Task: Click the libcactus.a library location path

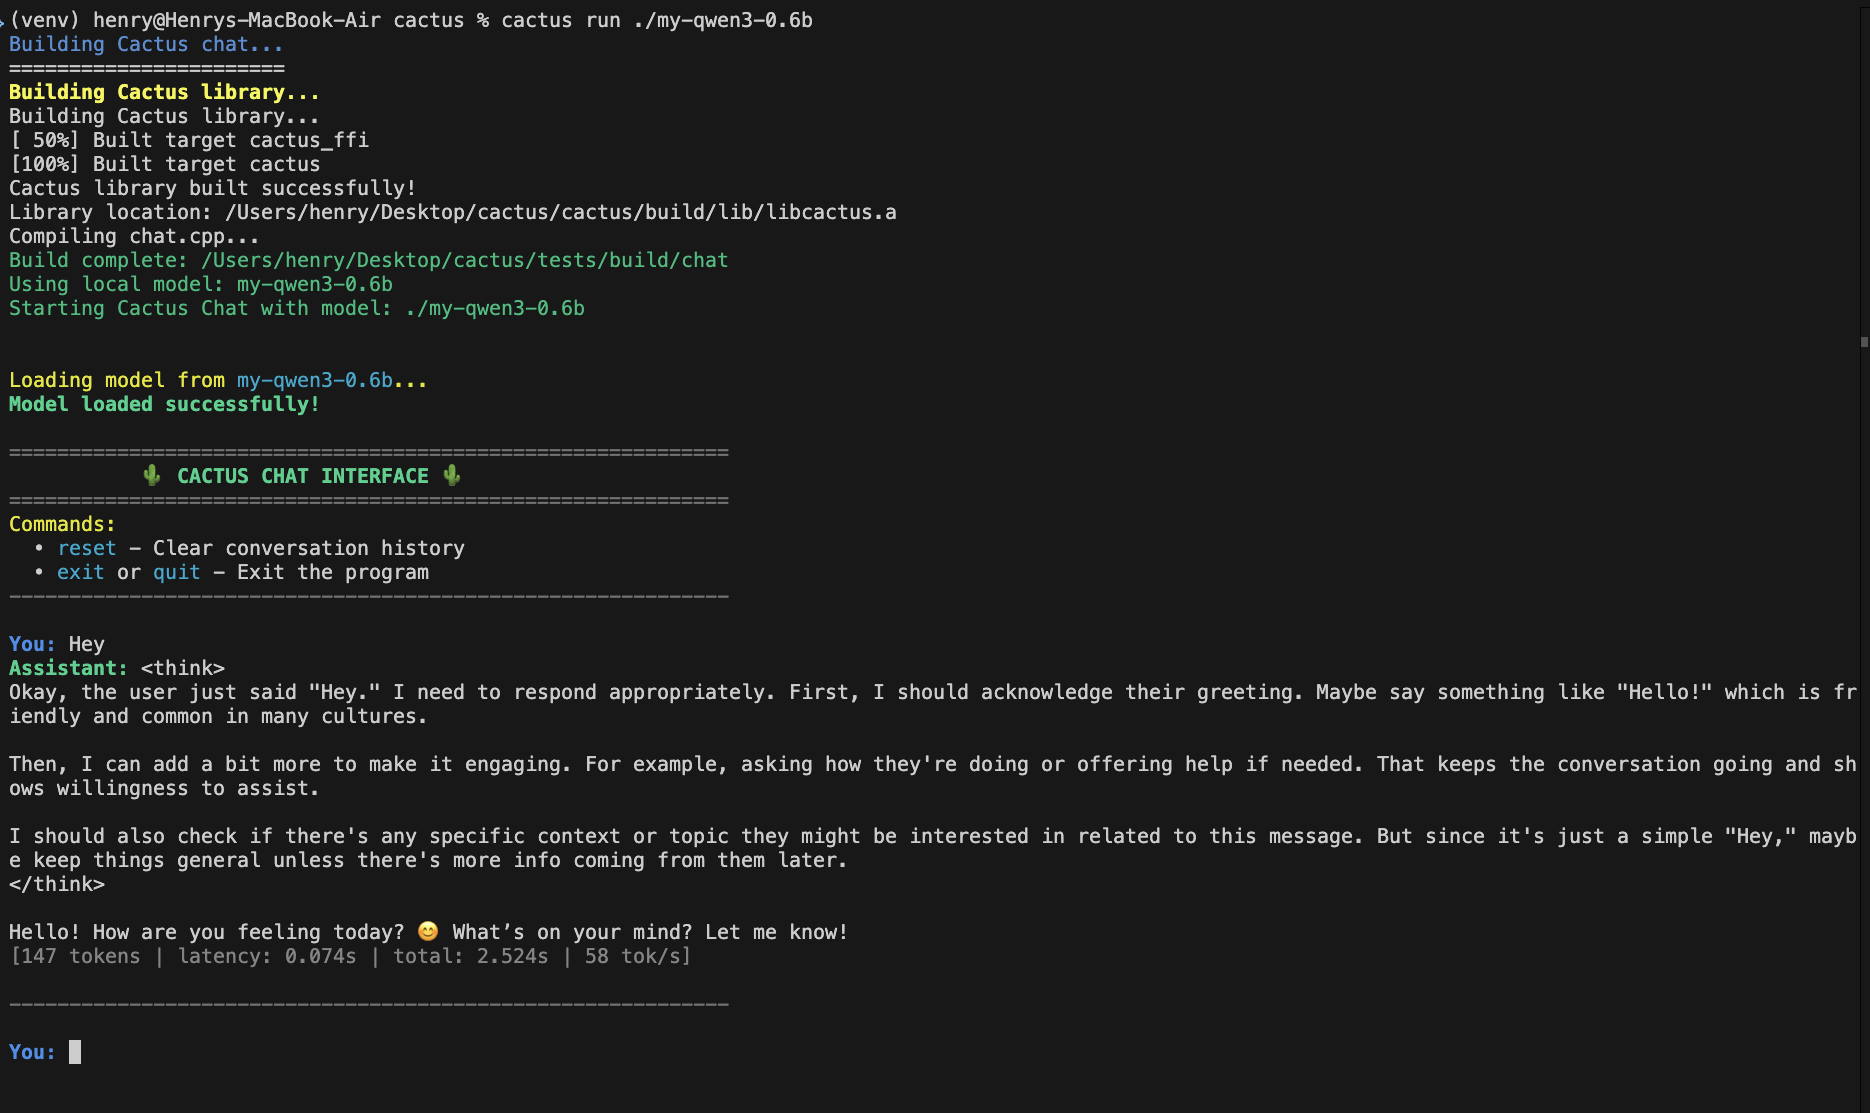Action: click(x=560, y=212)
